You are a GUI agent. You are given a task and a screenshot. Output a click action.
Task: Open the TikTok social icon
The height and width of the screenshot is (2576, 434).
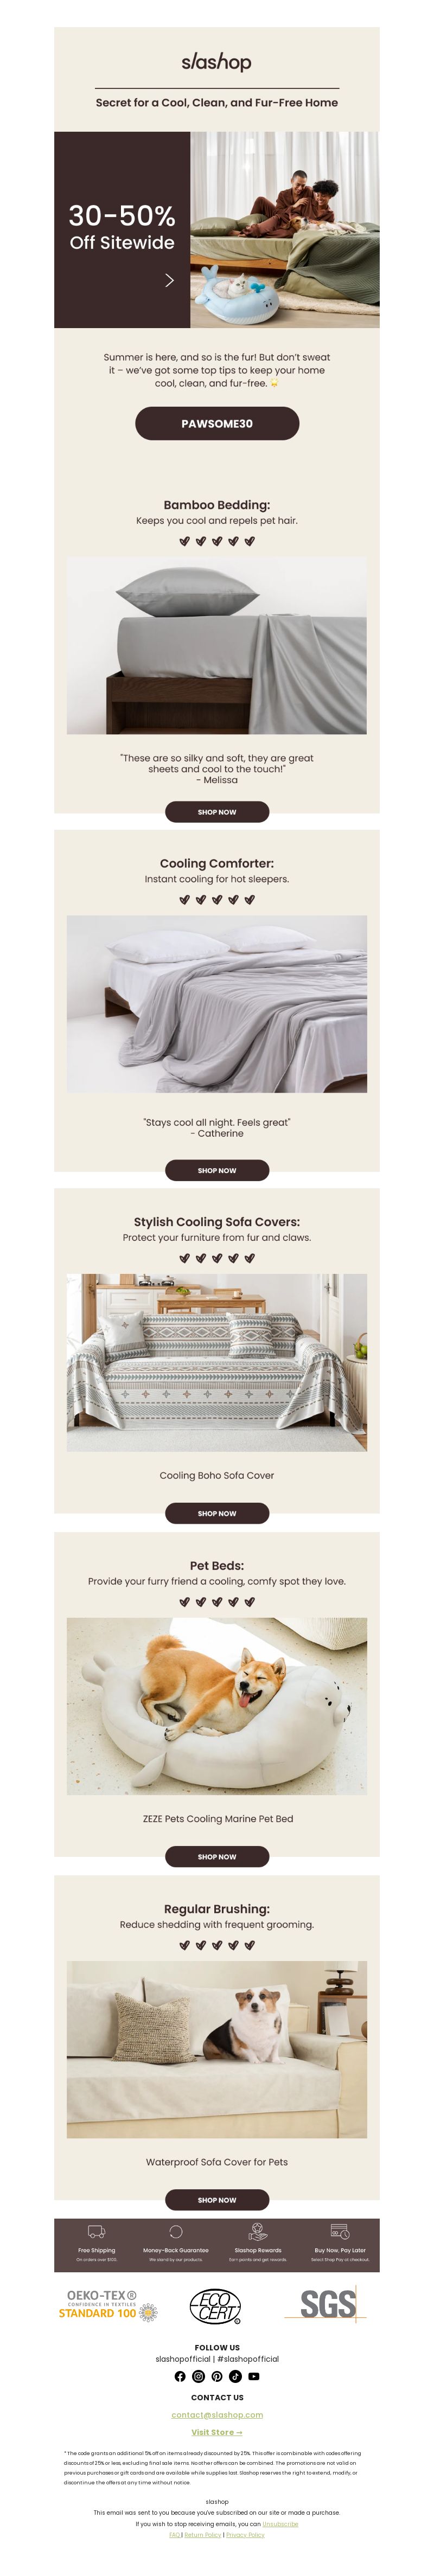coord(235,2376)
